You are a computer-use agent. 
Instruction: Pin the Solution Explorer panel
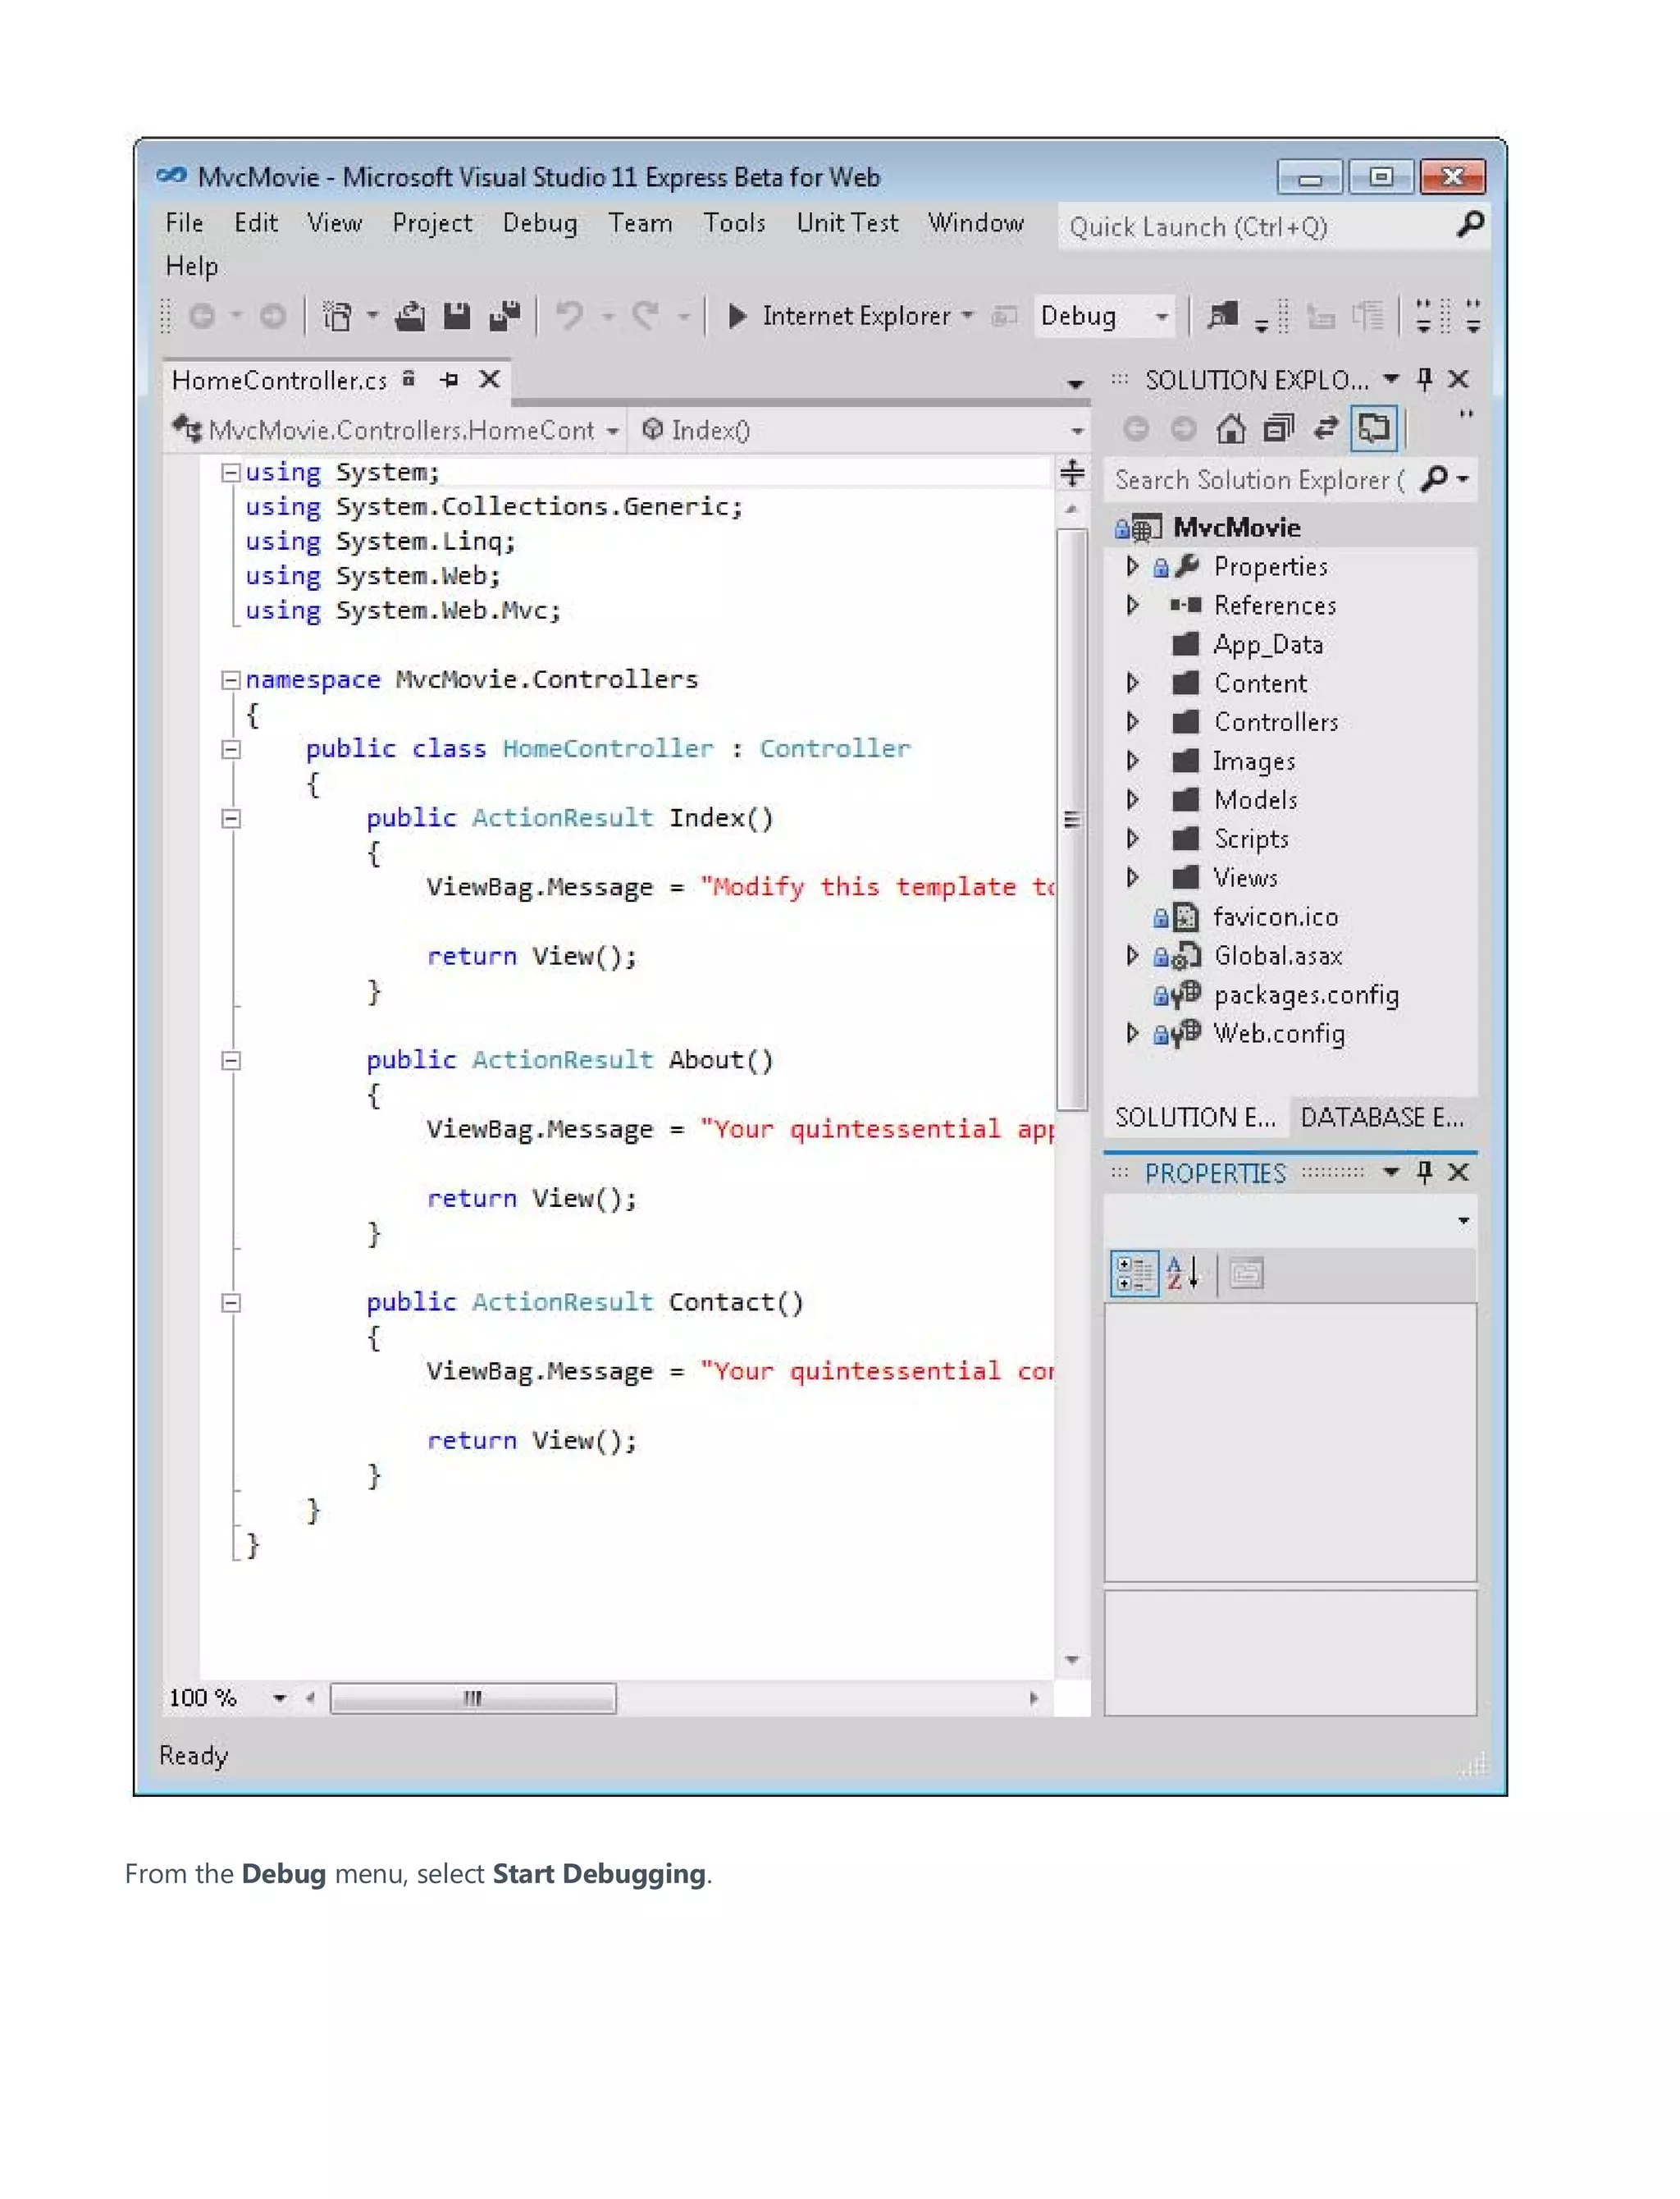[x=1425, y=379]
